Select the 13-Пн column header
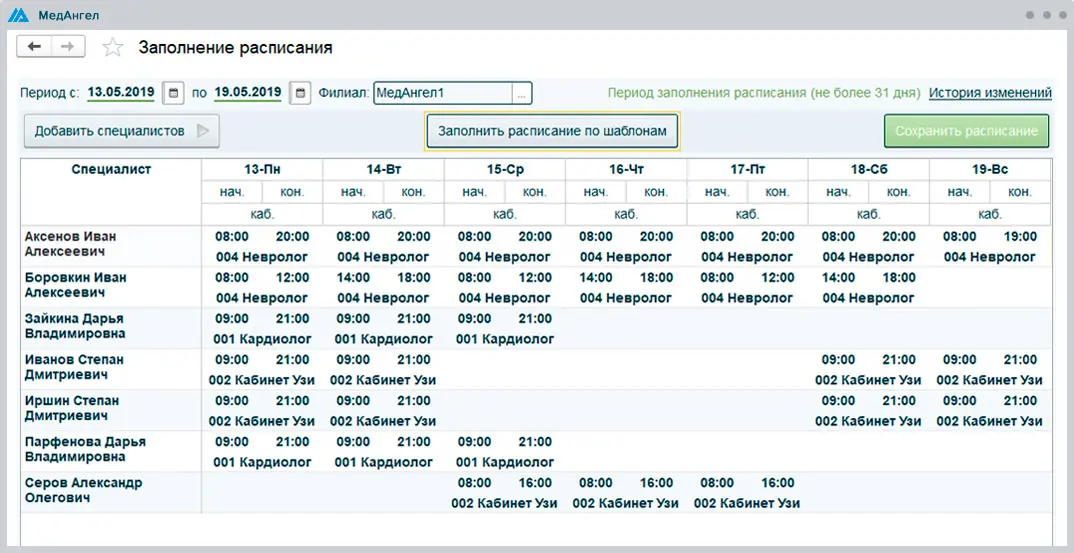 262,169
